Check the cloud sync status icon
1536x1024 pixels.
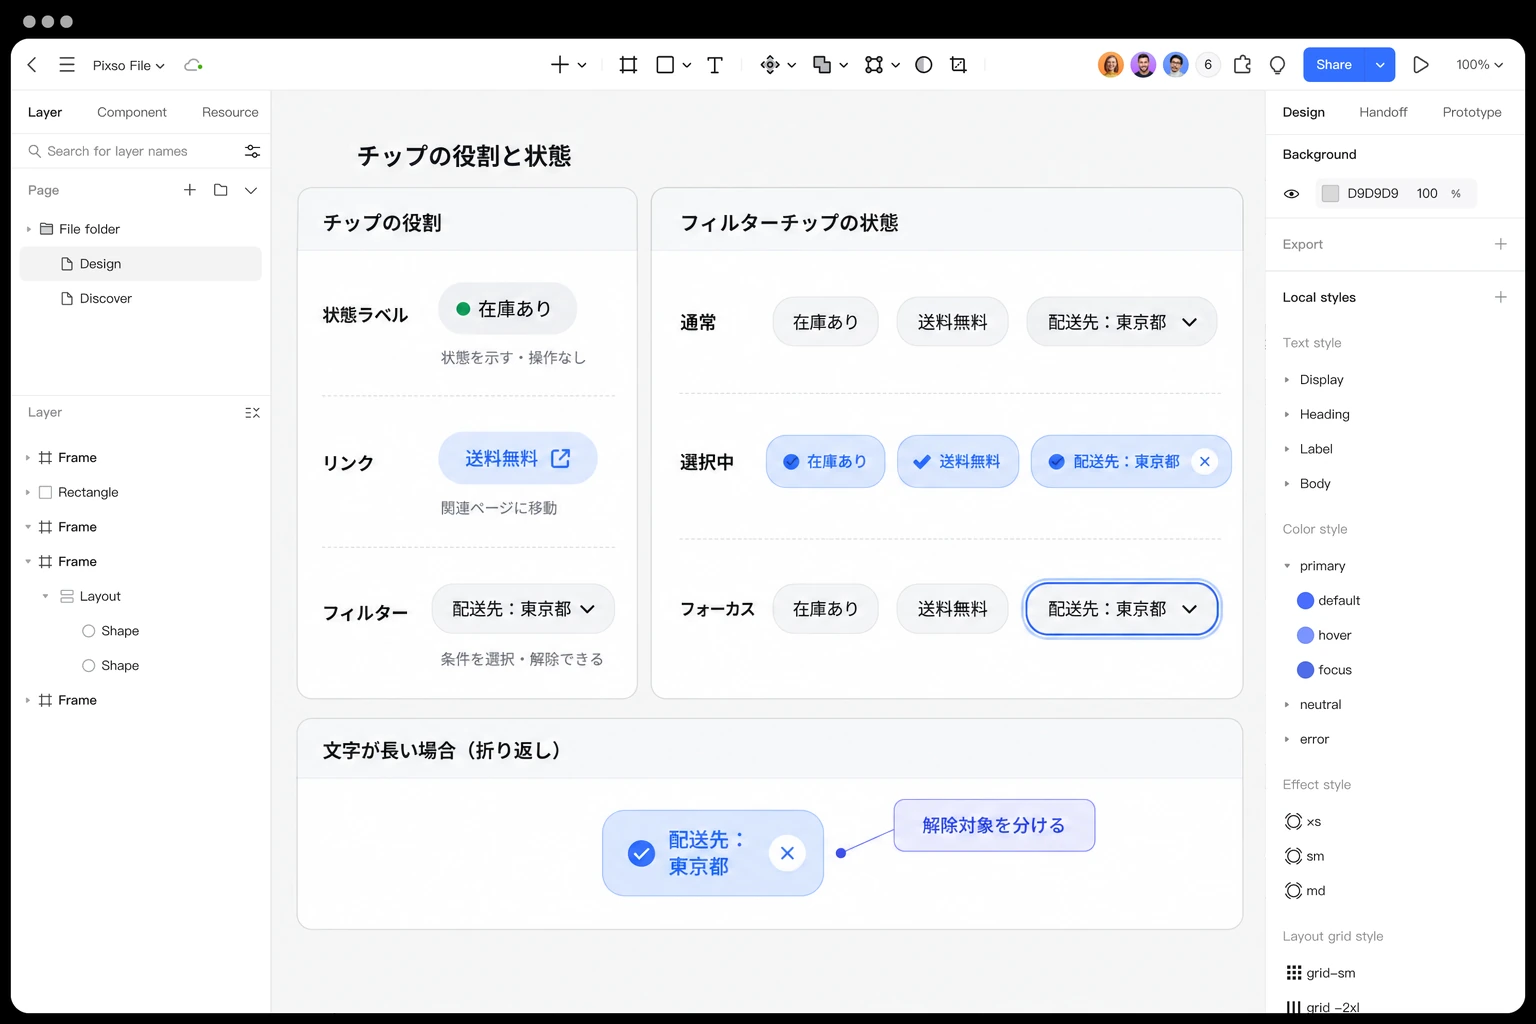pyautogui.click(x=193, y=65)
